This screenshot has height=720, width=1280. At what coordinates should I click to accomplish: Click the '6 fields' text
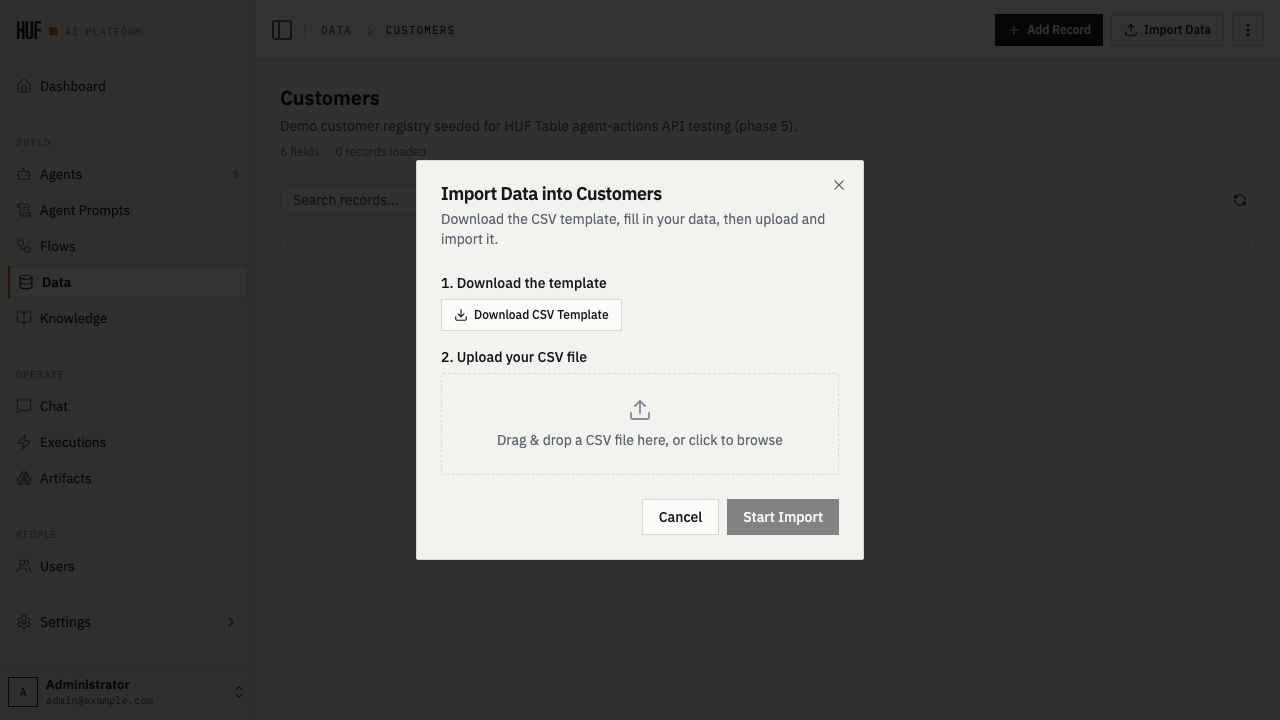coord(300,152)
